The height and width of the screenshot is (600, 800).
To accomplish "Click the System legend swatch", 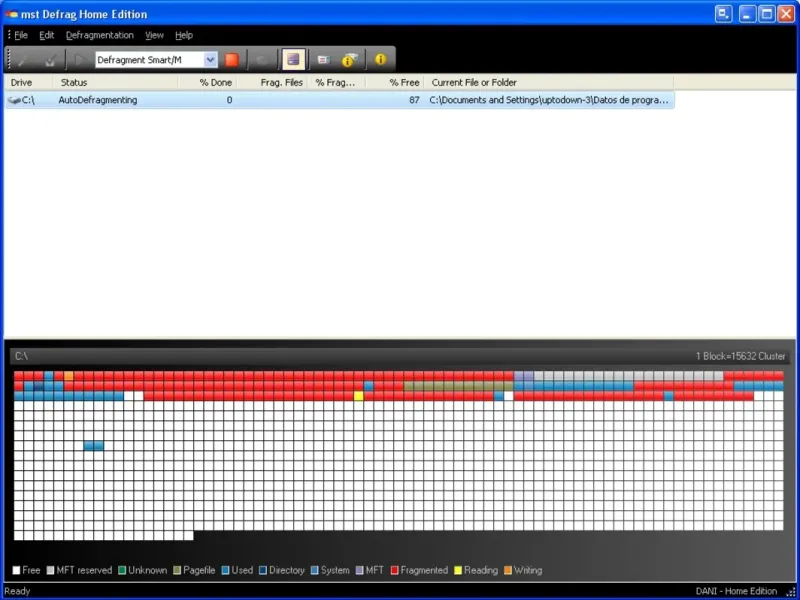I will tap(315, 570).
